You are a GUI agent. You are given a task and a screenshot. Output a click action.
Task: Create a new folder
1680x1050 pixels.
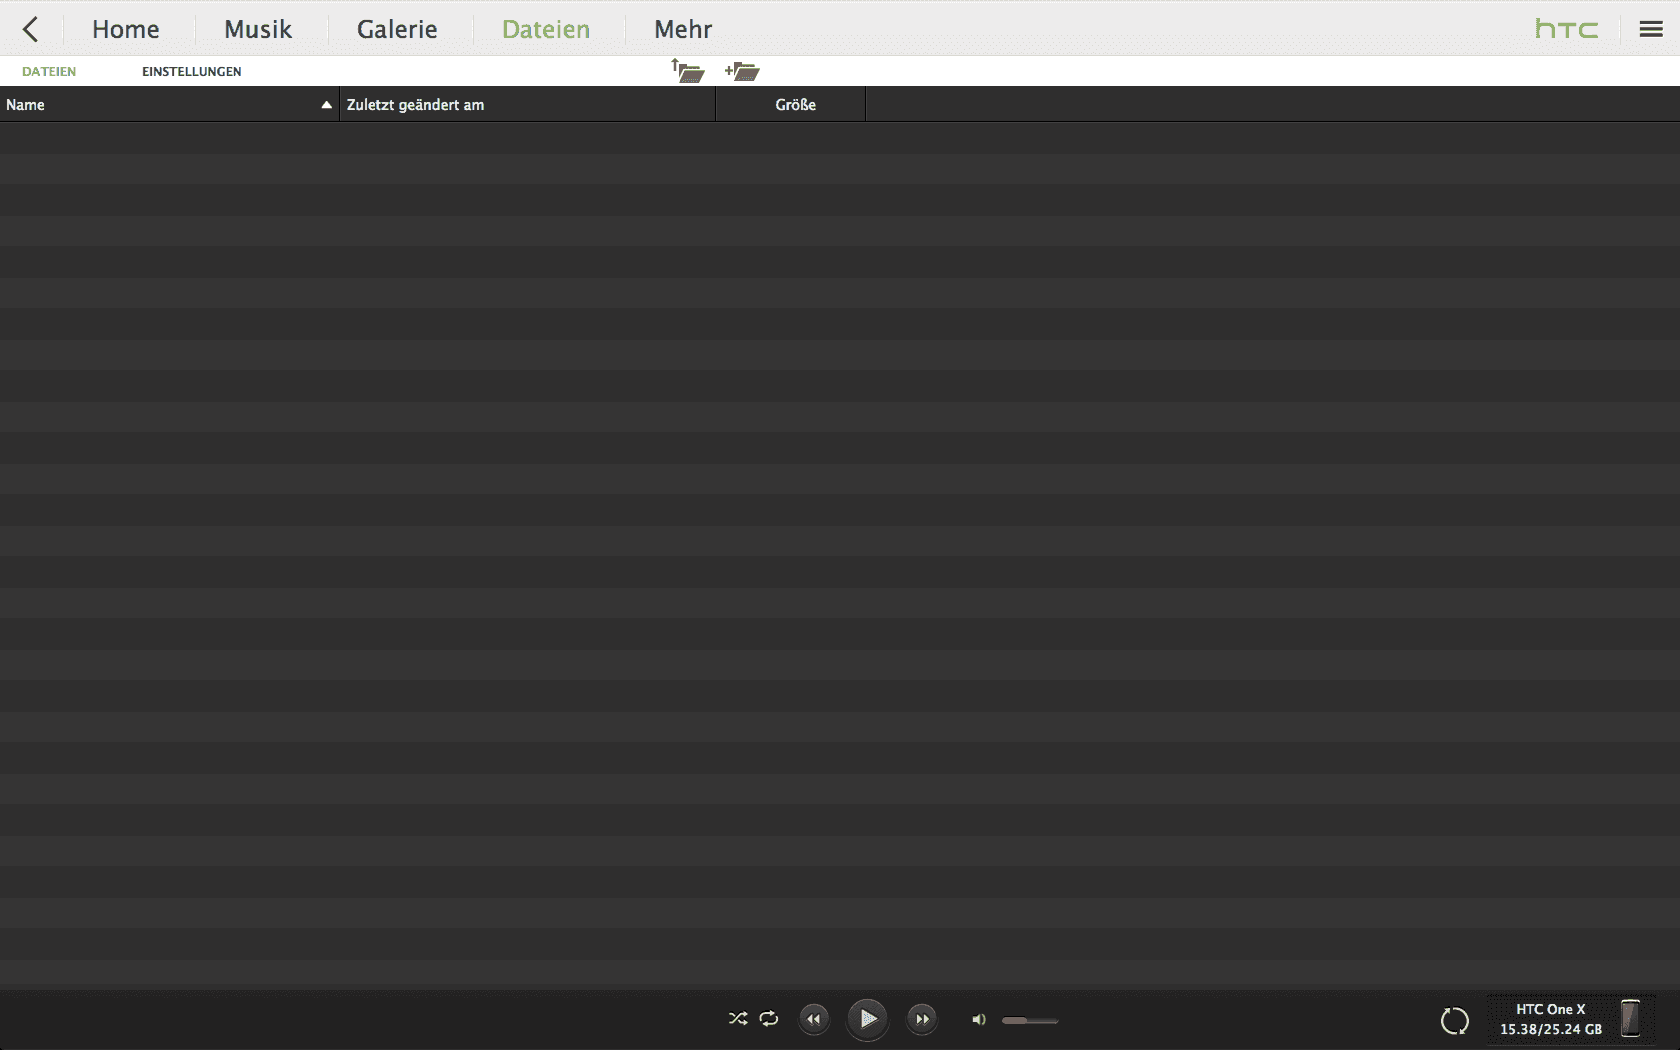pyautogui.click(x=742, y=71)
